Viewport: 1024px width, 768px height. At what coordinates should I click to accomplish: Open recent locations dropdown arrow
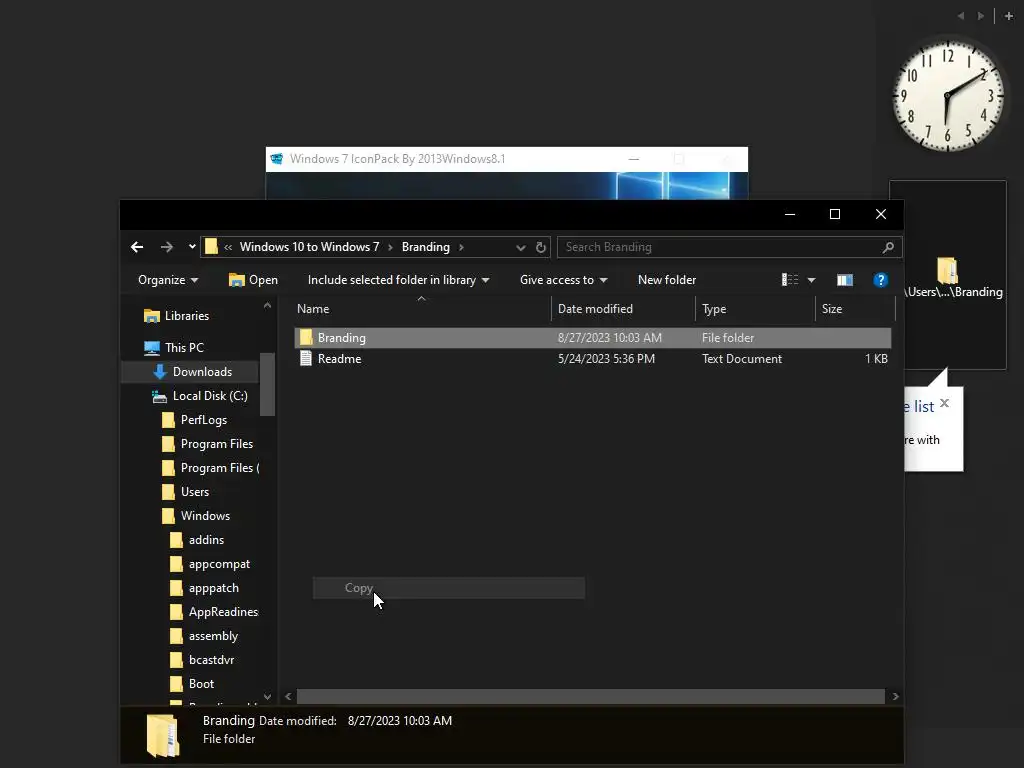click(192, 247)
